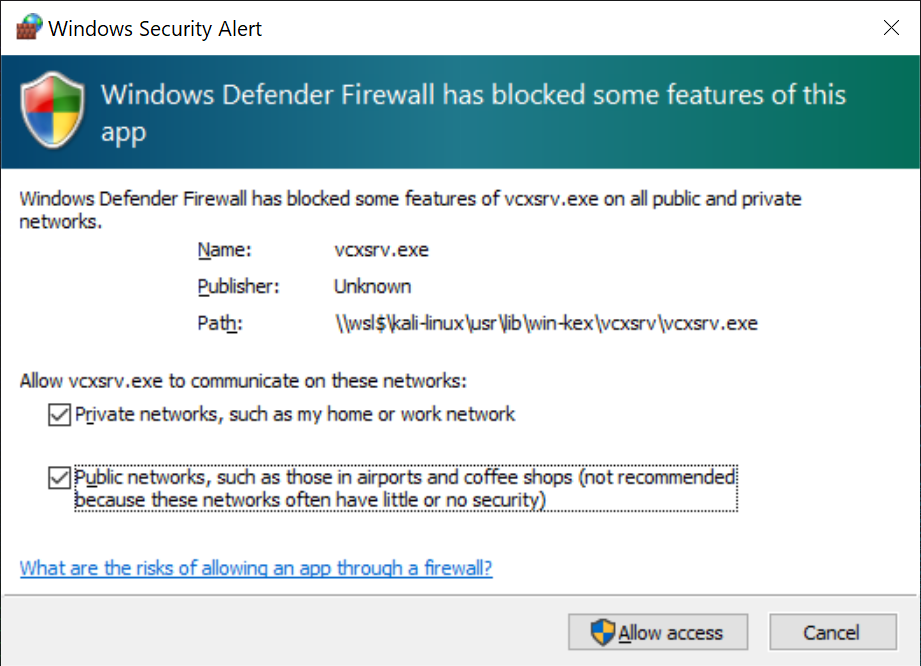
Task: Click the 'Path:' field label
Action: [220, 323]
